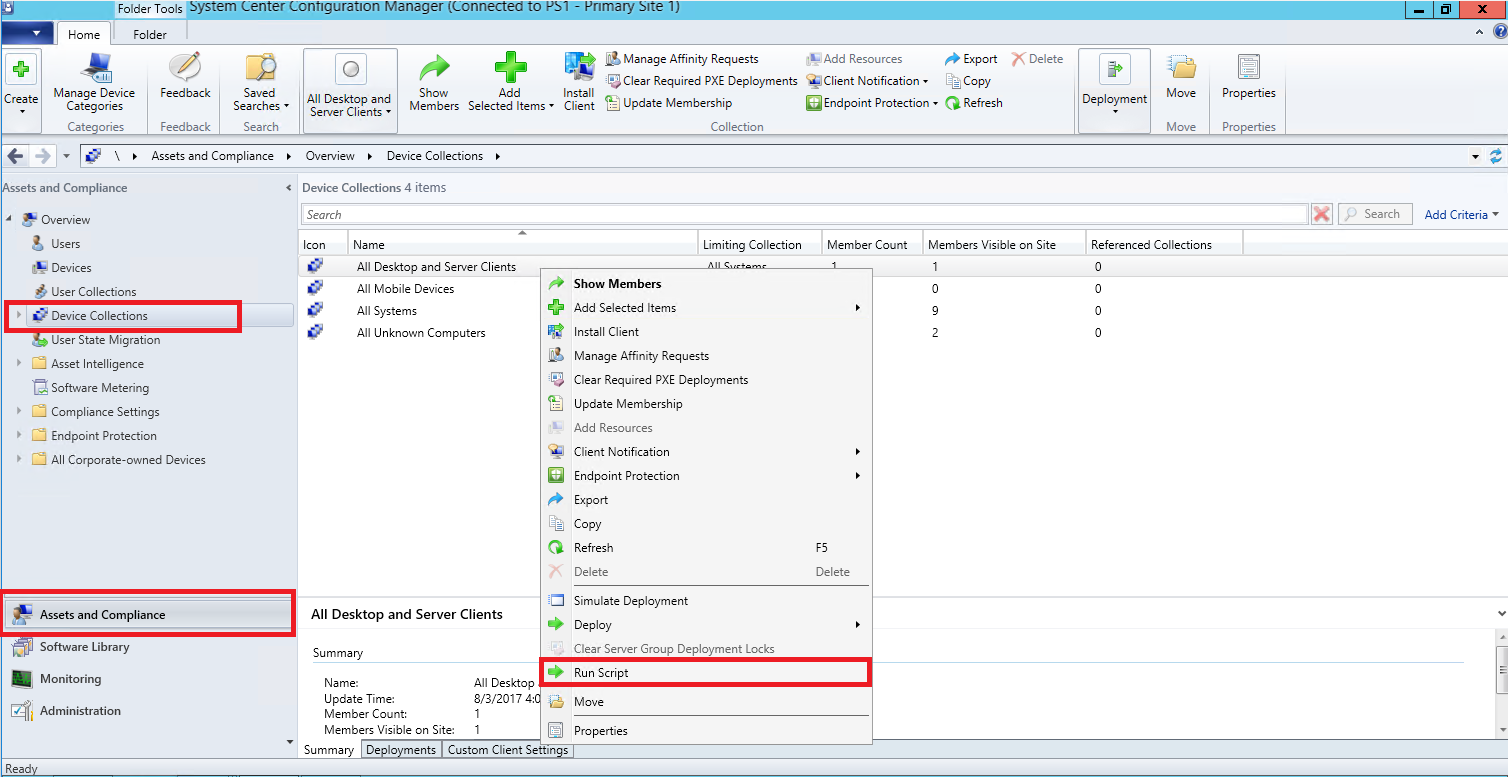Choose Install Client in context menu
This screenshot has width=1508, height=777.
706,332
